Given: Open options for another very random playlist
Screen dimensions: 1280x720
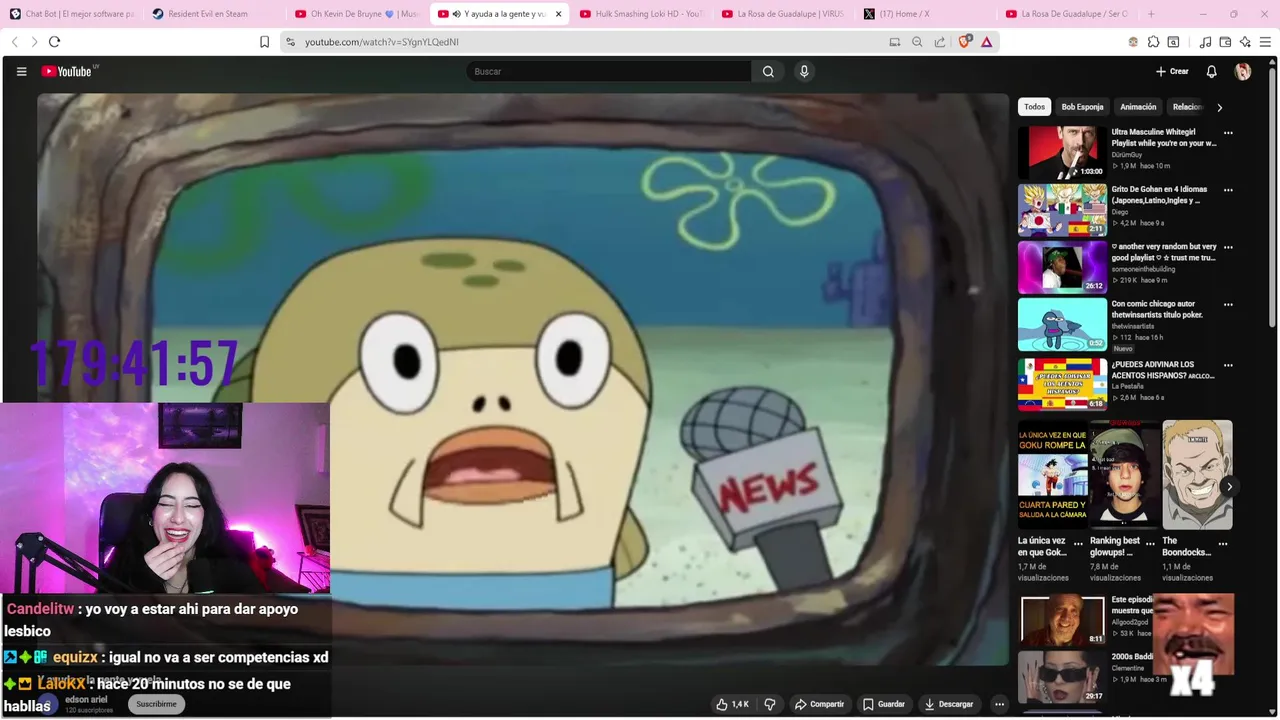Looking at the screenshot, I should pyautogui.click(x=1228, y=247).
